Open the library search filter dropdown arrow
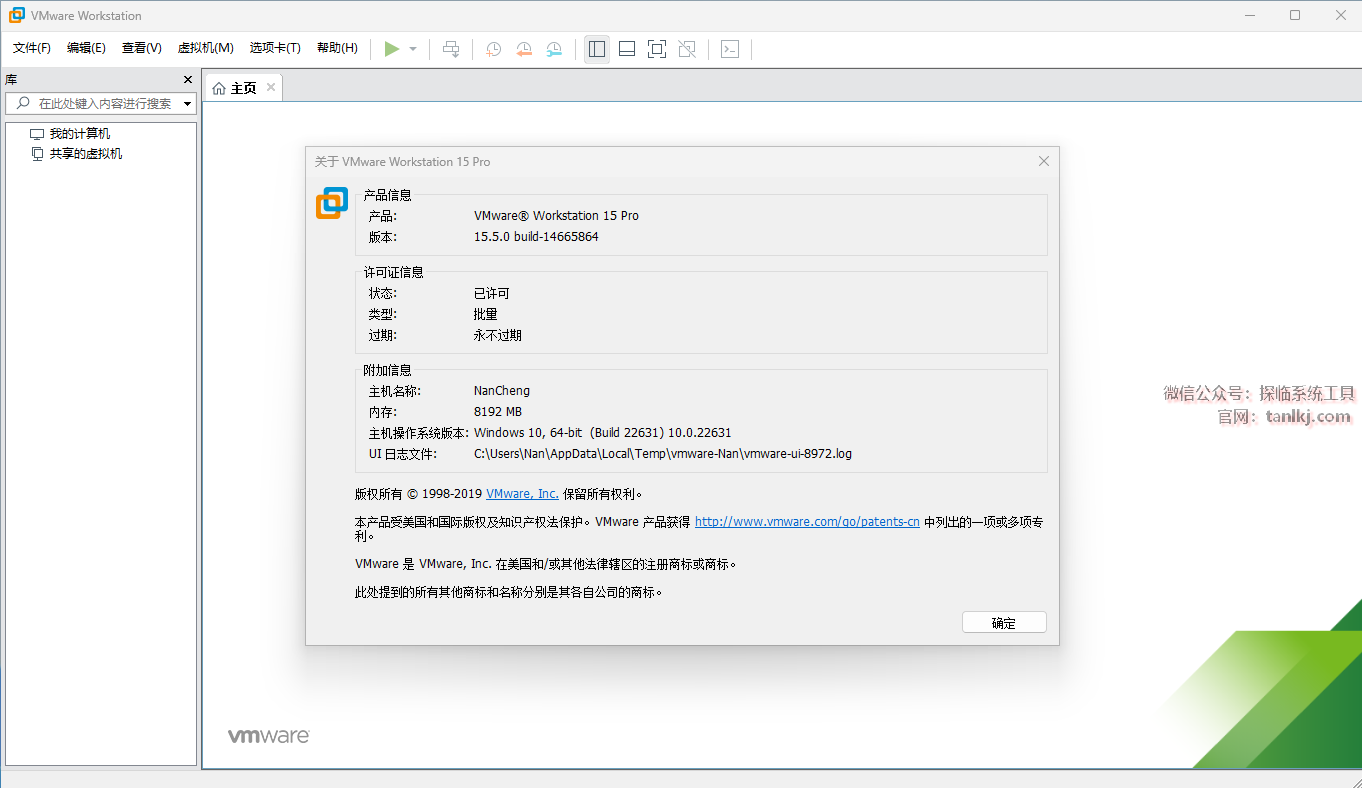The height and width of the screenshot is (788, 1362). pyautogui.click(x=187, y=104)
